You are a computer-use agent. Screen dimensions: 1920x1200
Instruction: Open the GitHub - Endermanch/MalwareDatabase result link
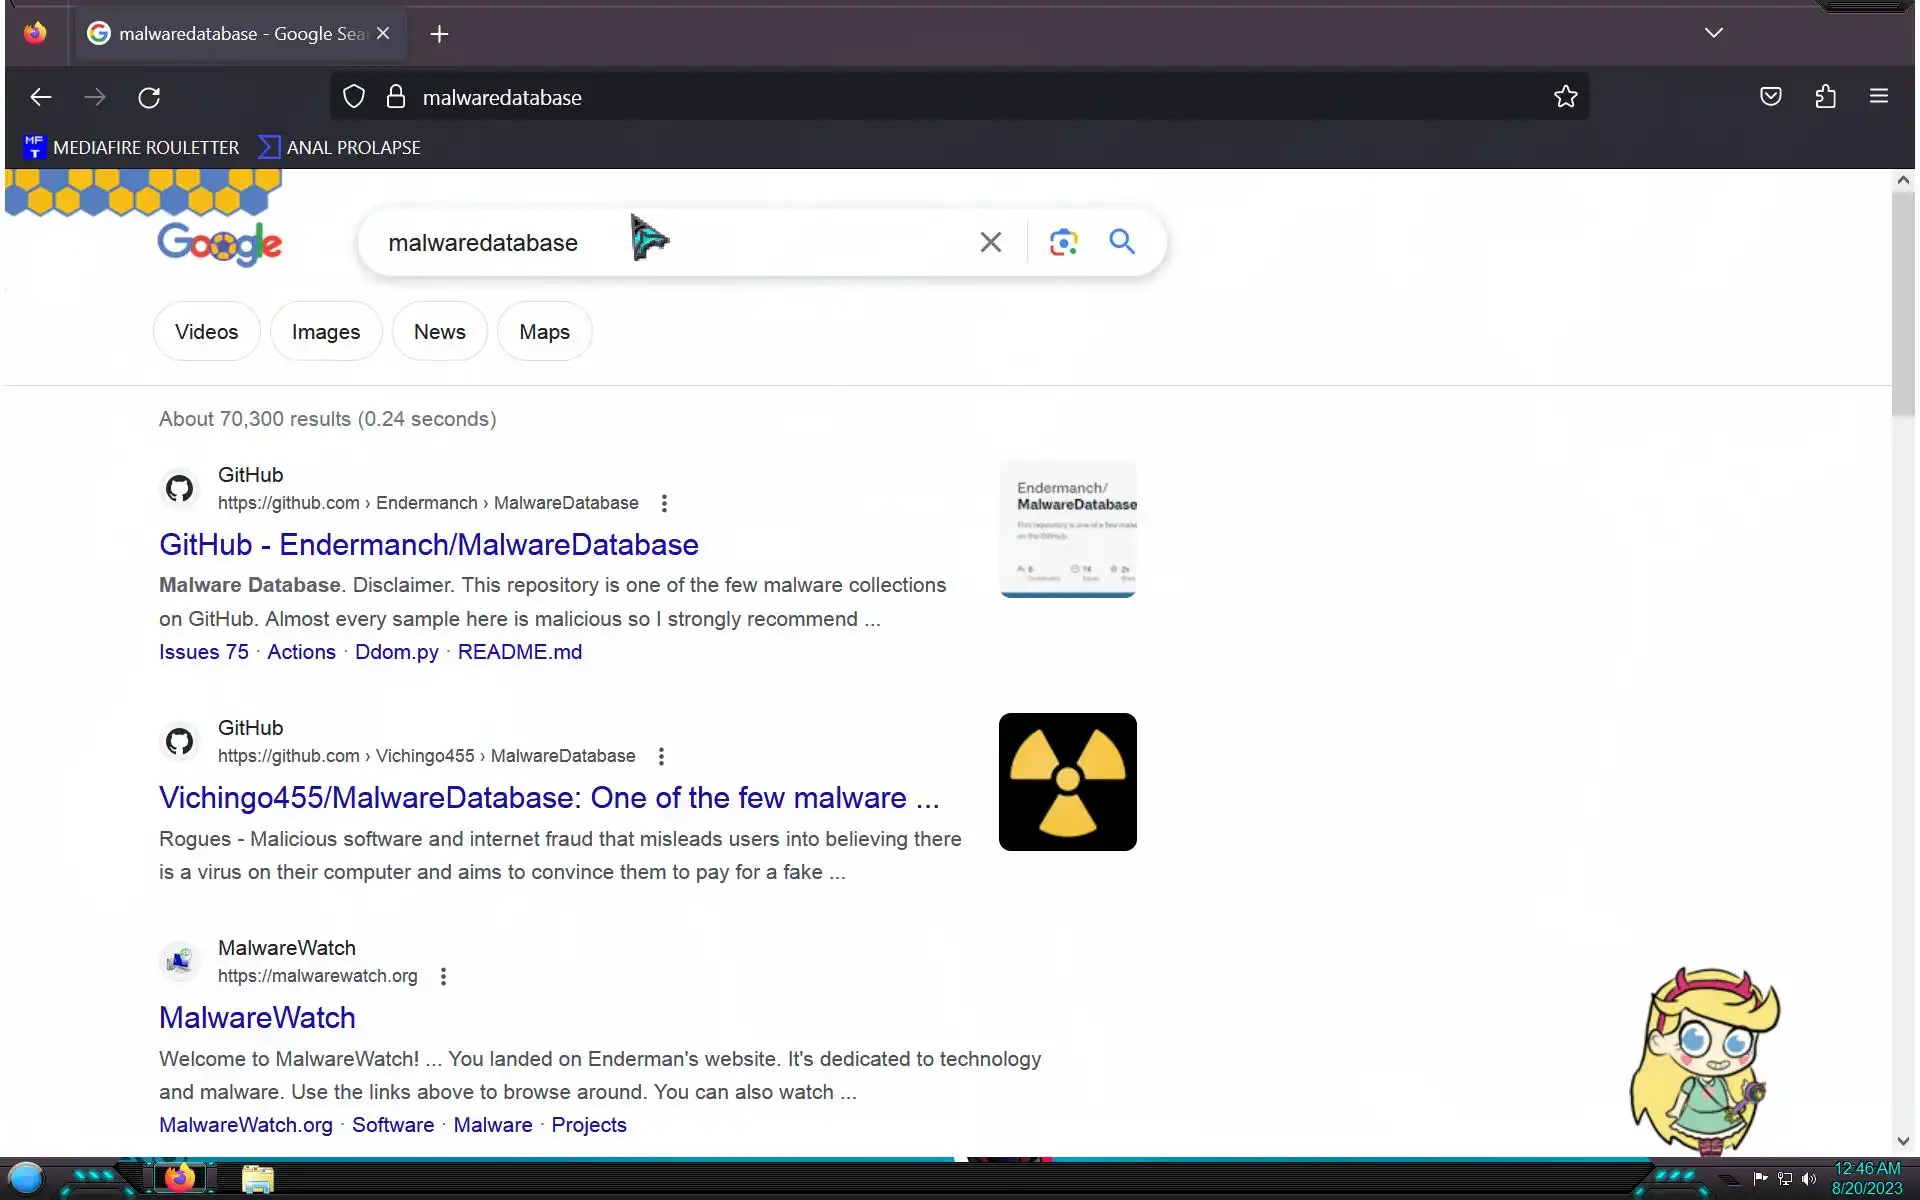coord(428,545)
